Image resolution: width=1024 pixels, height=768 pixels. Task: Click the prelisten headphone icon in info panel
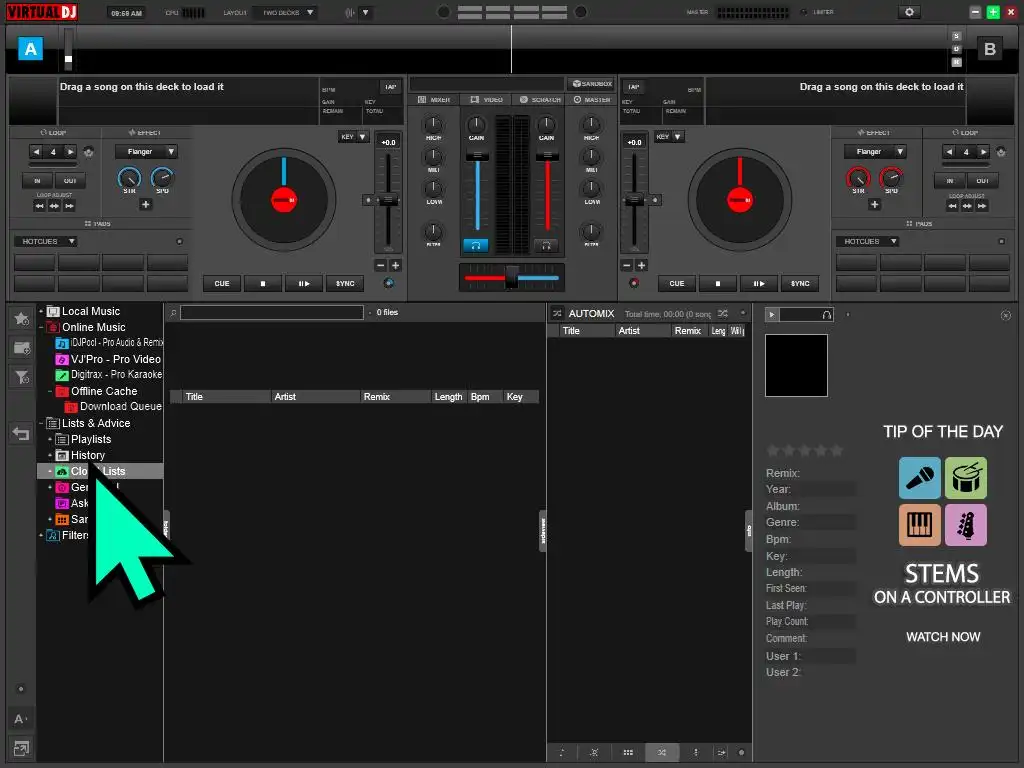tap(827, 315)
